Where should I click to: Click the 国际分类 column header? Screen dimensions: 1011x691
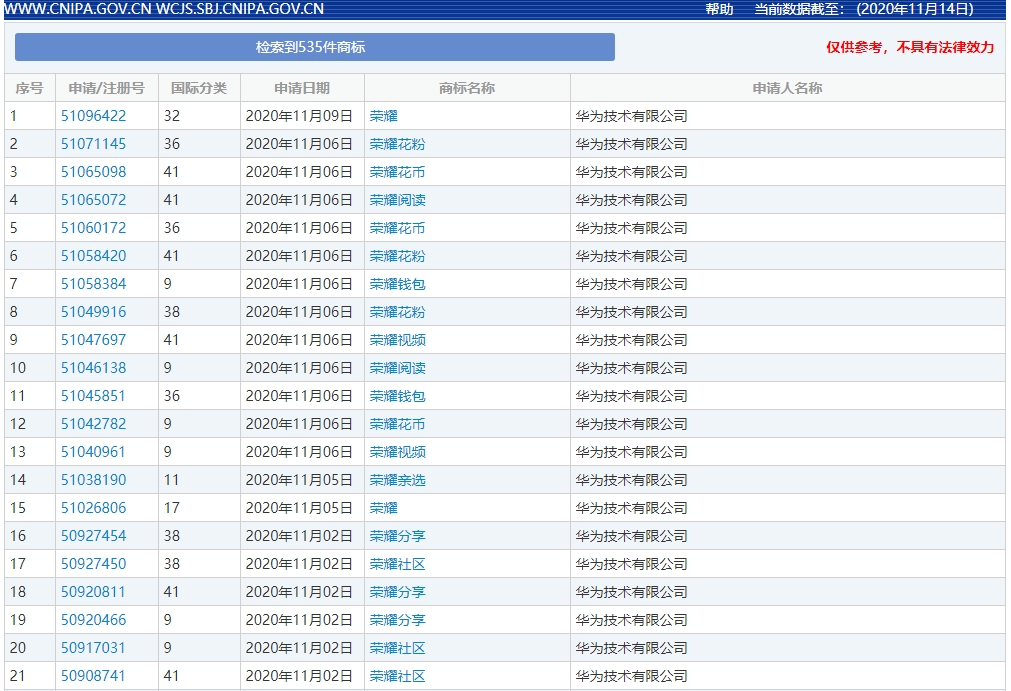coord(199,88)
